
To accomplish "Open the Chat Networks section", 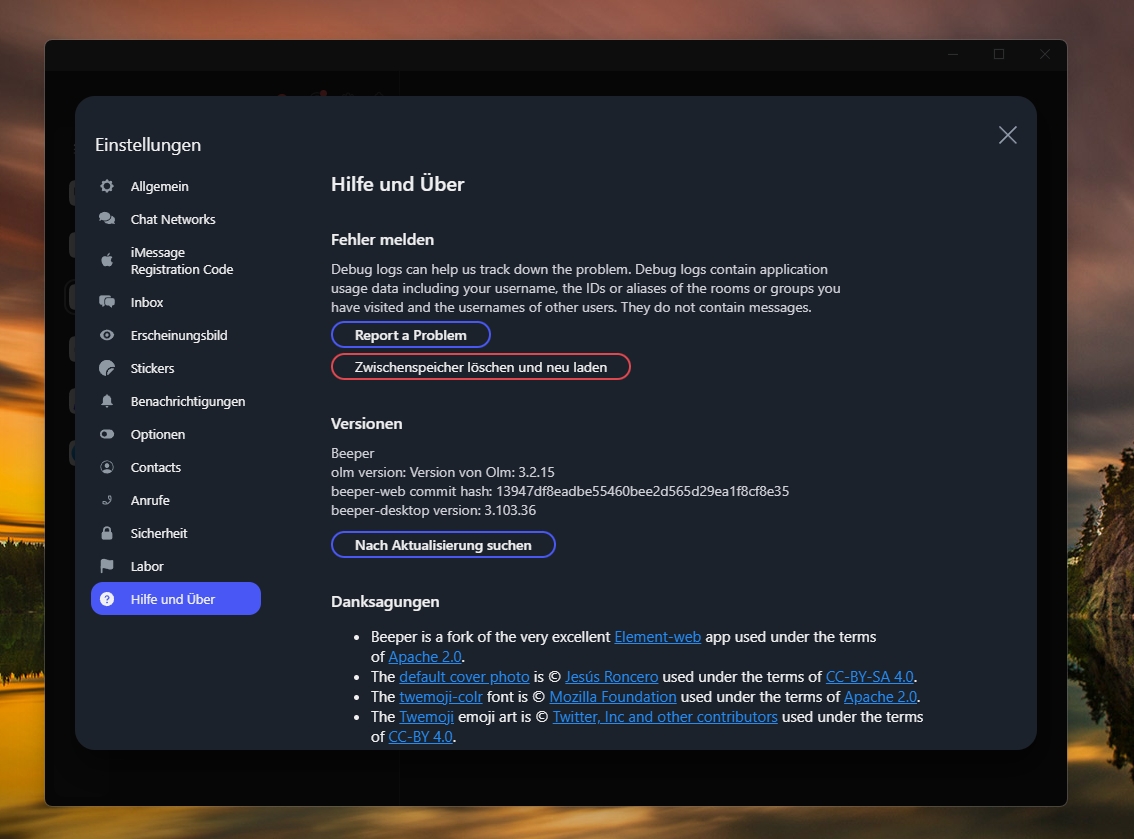I will click(176, 219).
